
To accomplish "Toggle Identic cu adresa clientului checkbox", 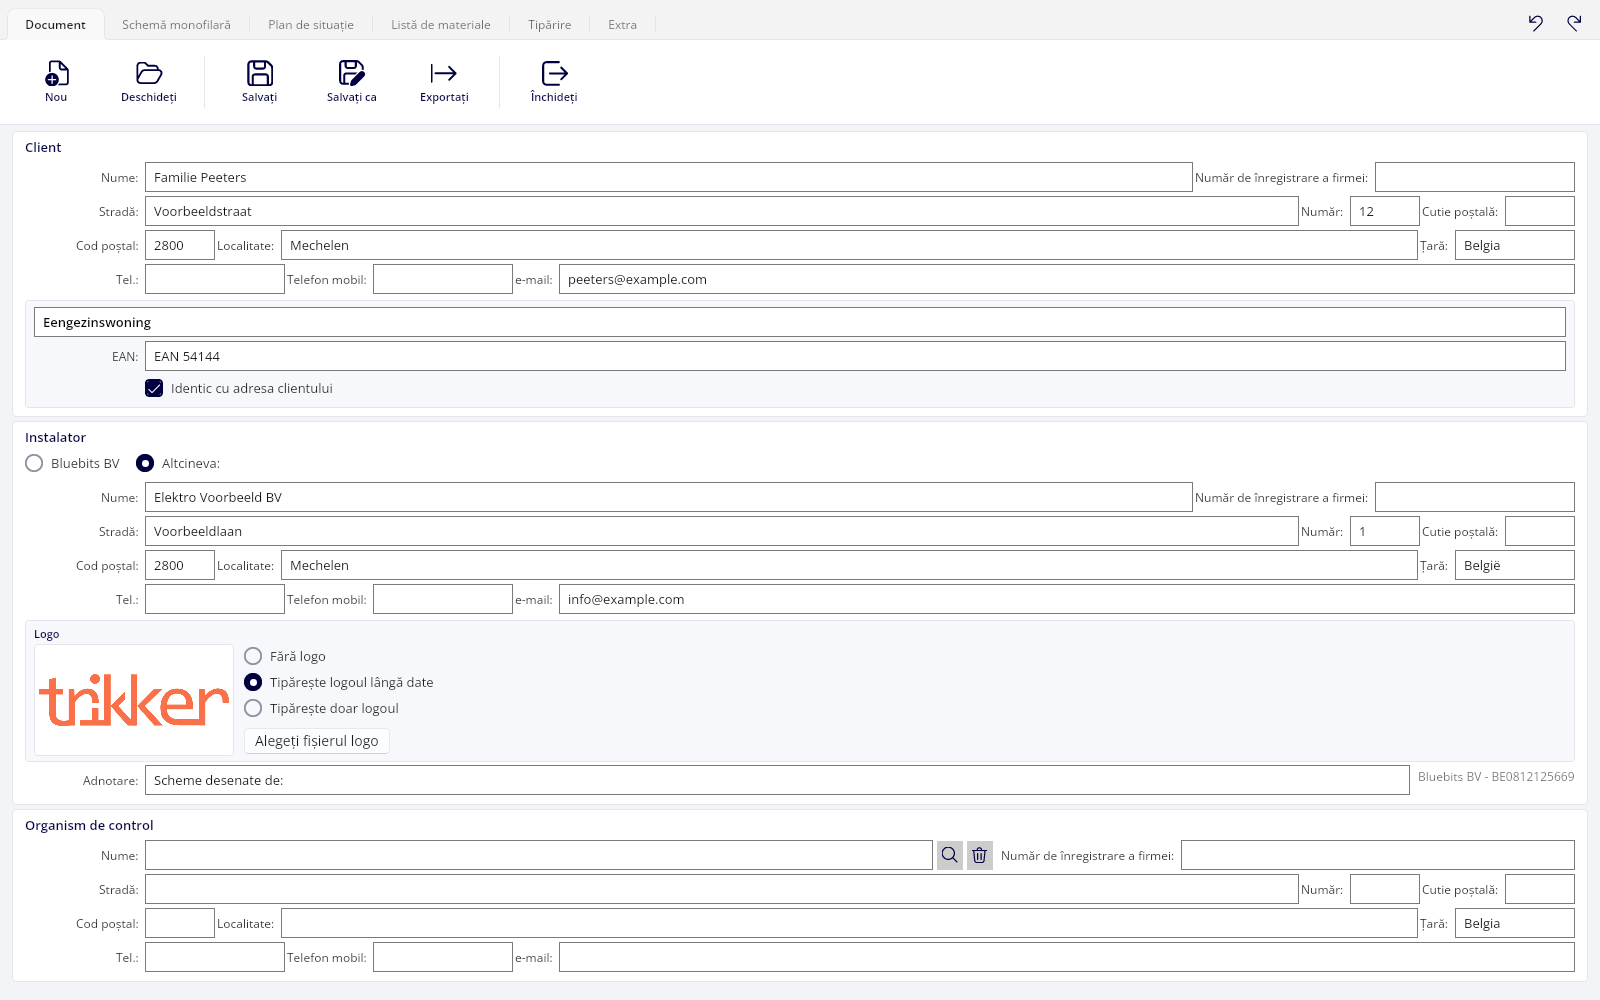I will click(154, 388).
